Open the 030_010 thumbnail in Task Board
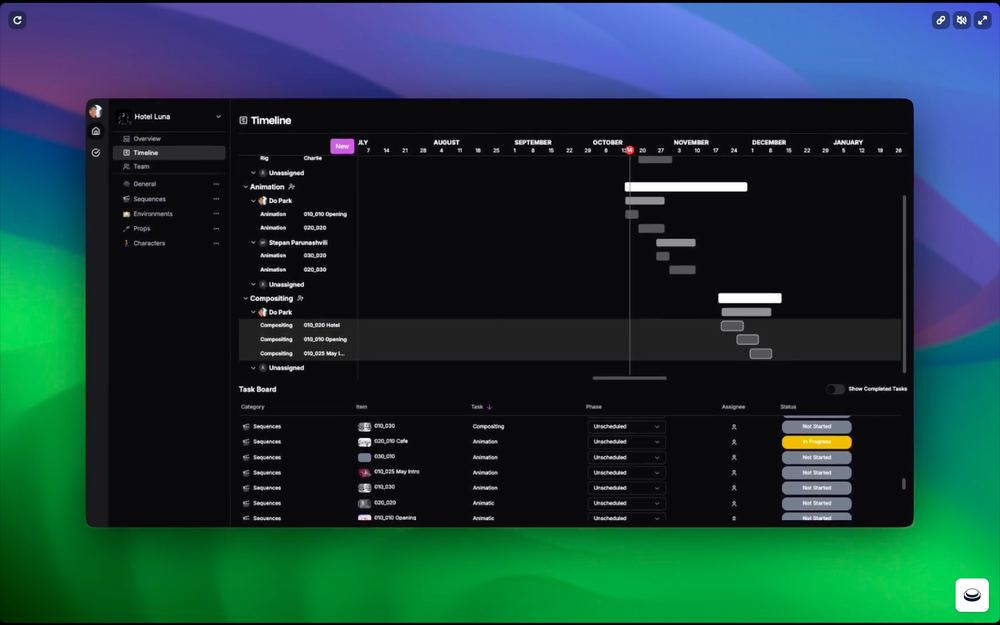 coord(364,457)
